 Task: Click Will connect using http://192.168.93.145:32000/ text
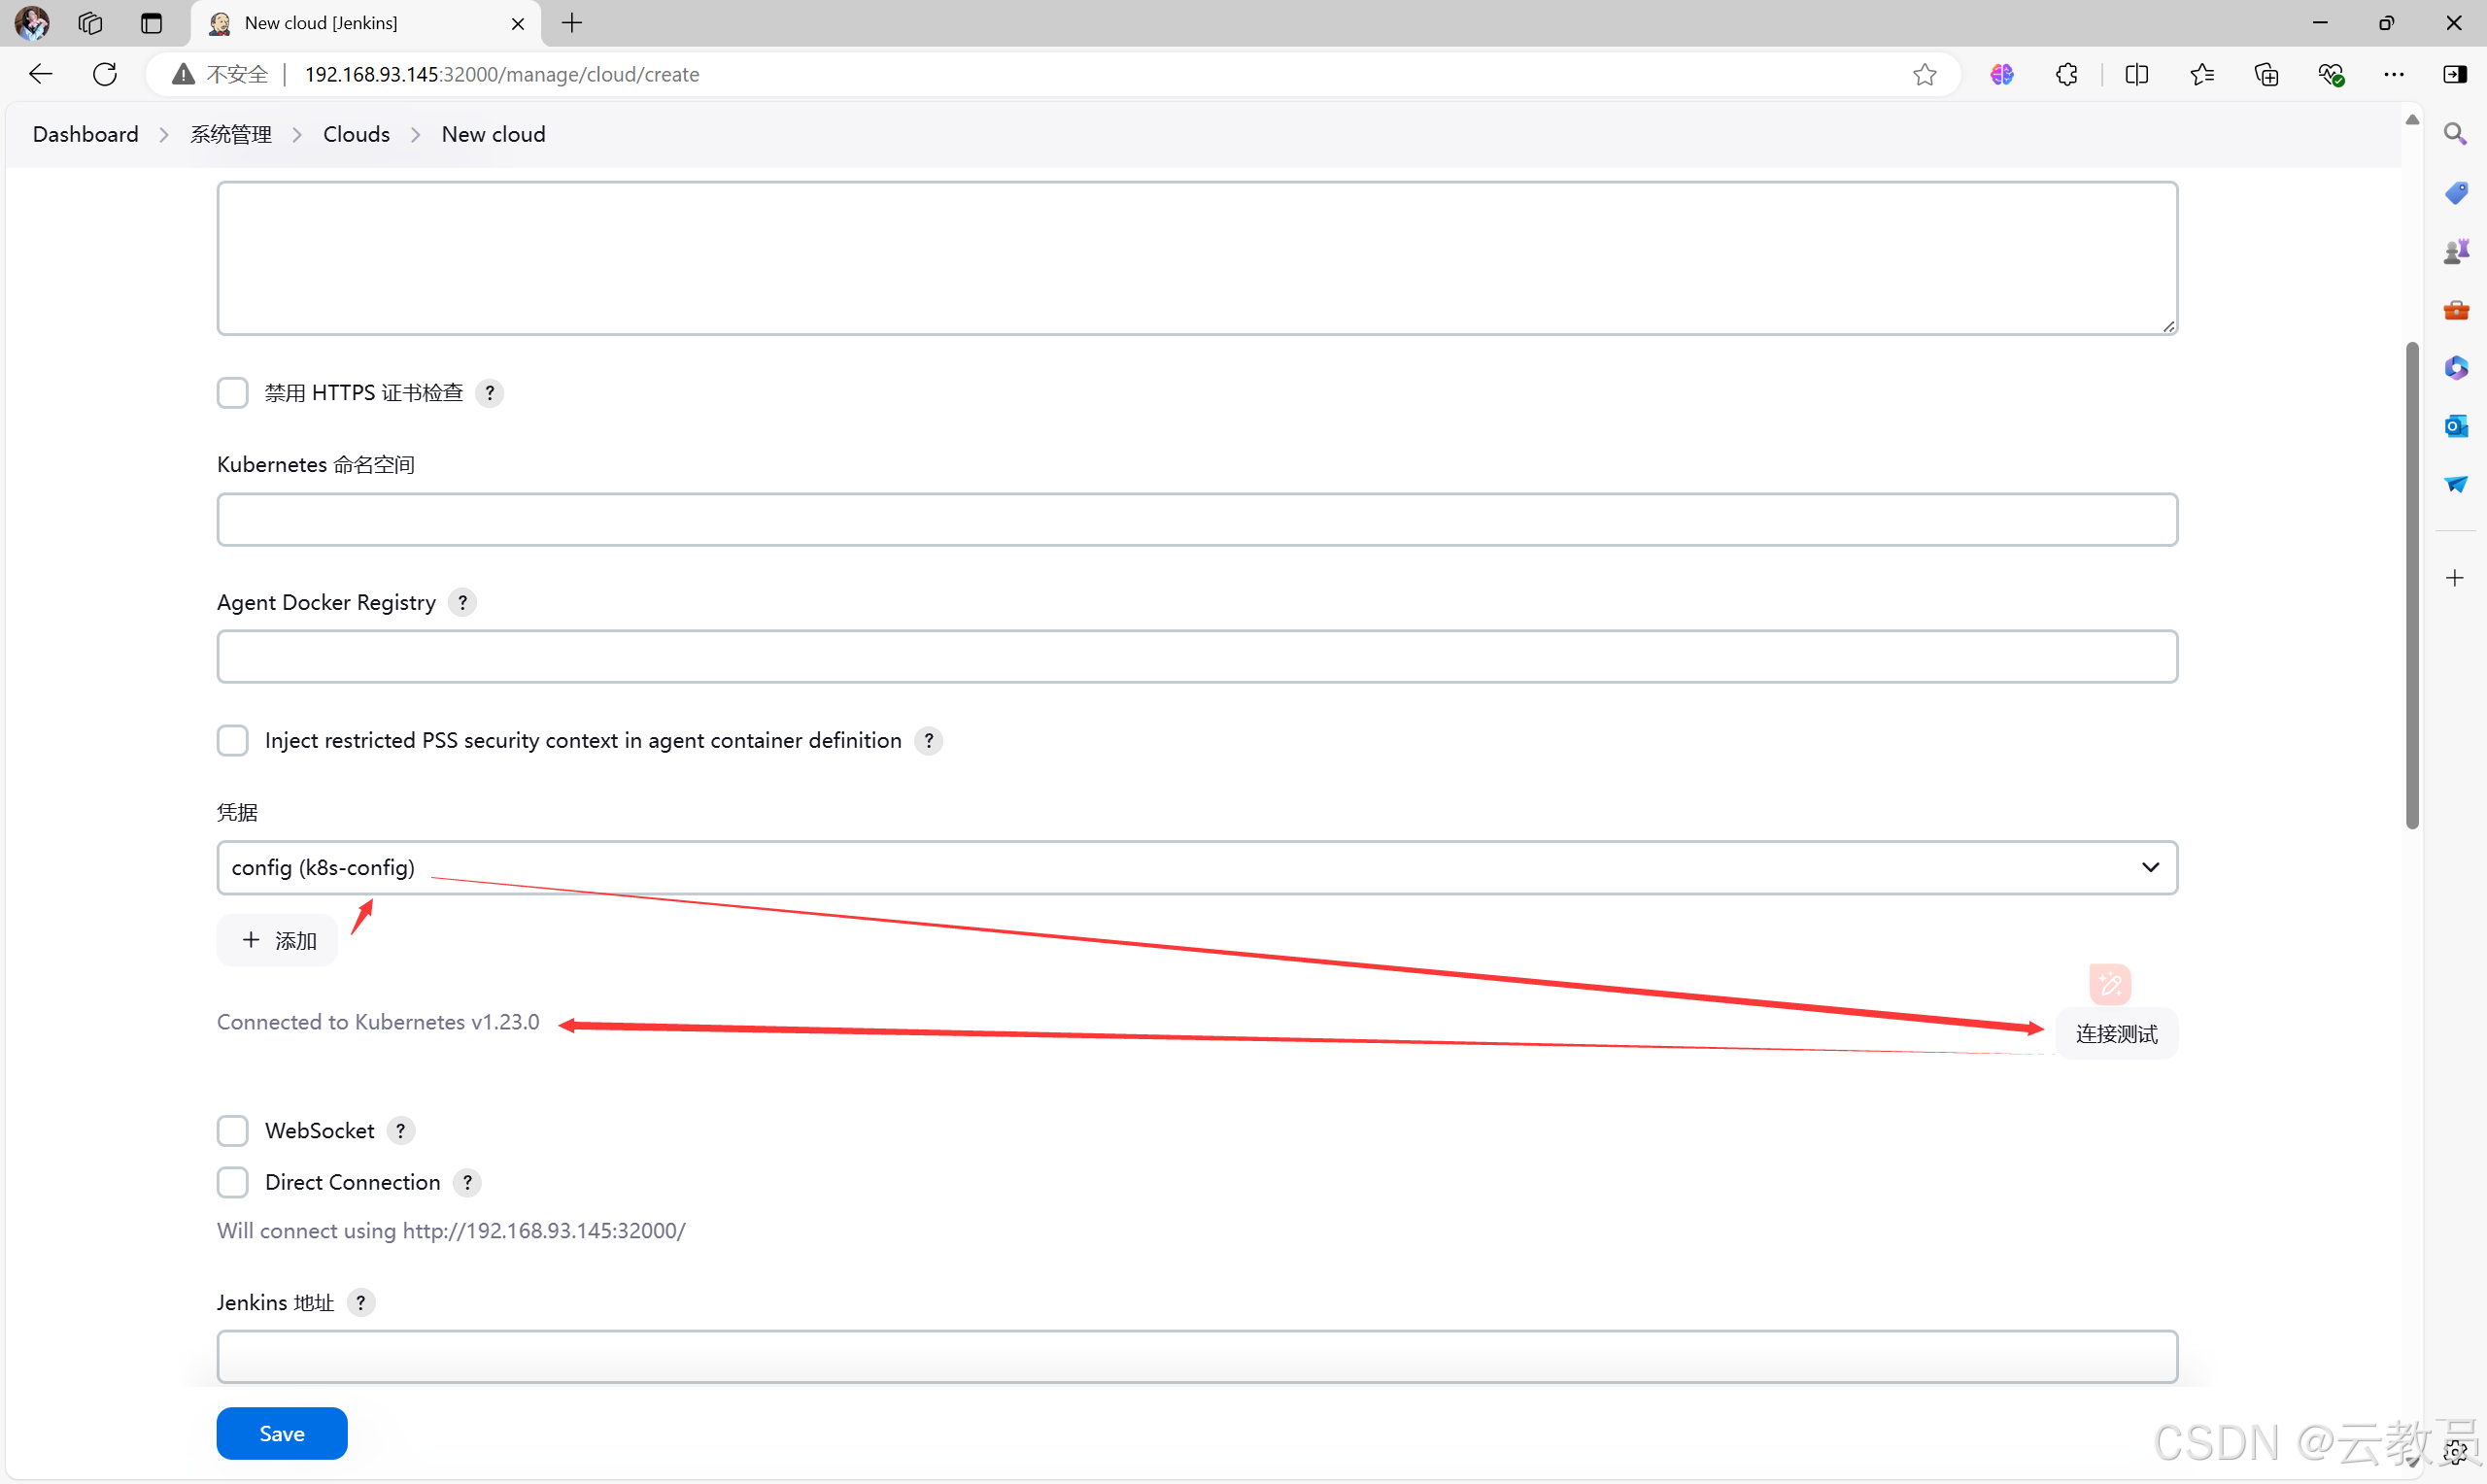(451, 1230)
